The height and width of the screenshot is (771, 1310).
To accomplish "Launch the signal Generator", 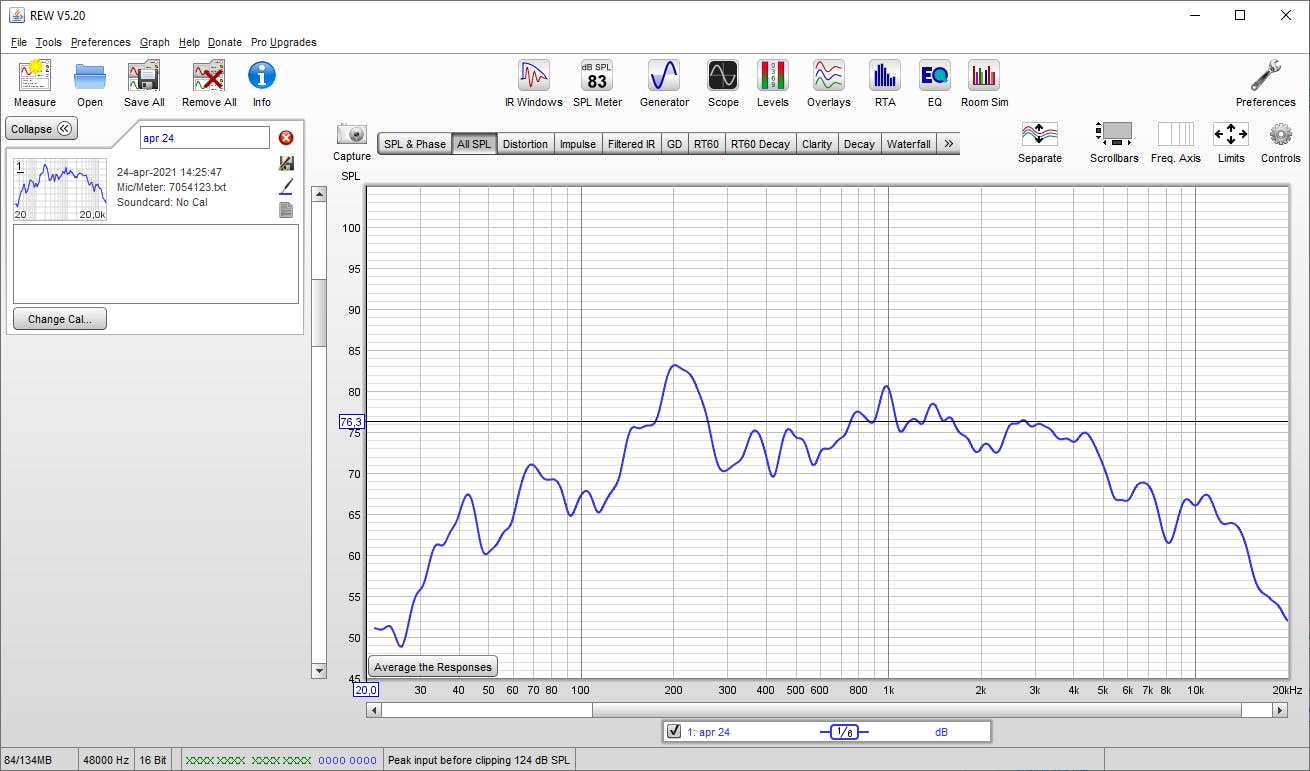I will [664, 77].
